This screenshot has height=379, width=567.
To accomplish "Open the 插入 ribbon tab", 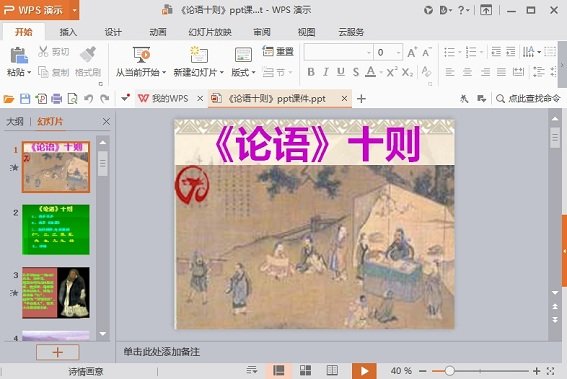I will tap(68, 32).
